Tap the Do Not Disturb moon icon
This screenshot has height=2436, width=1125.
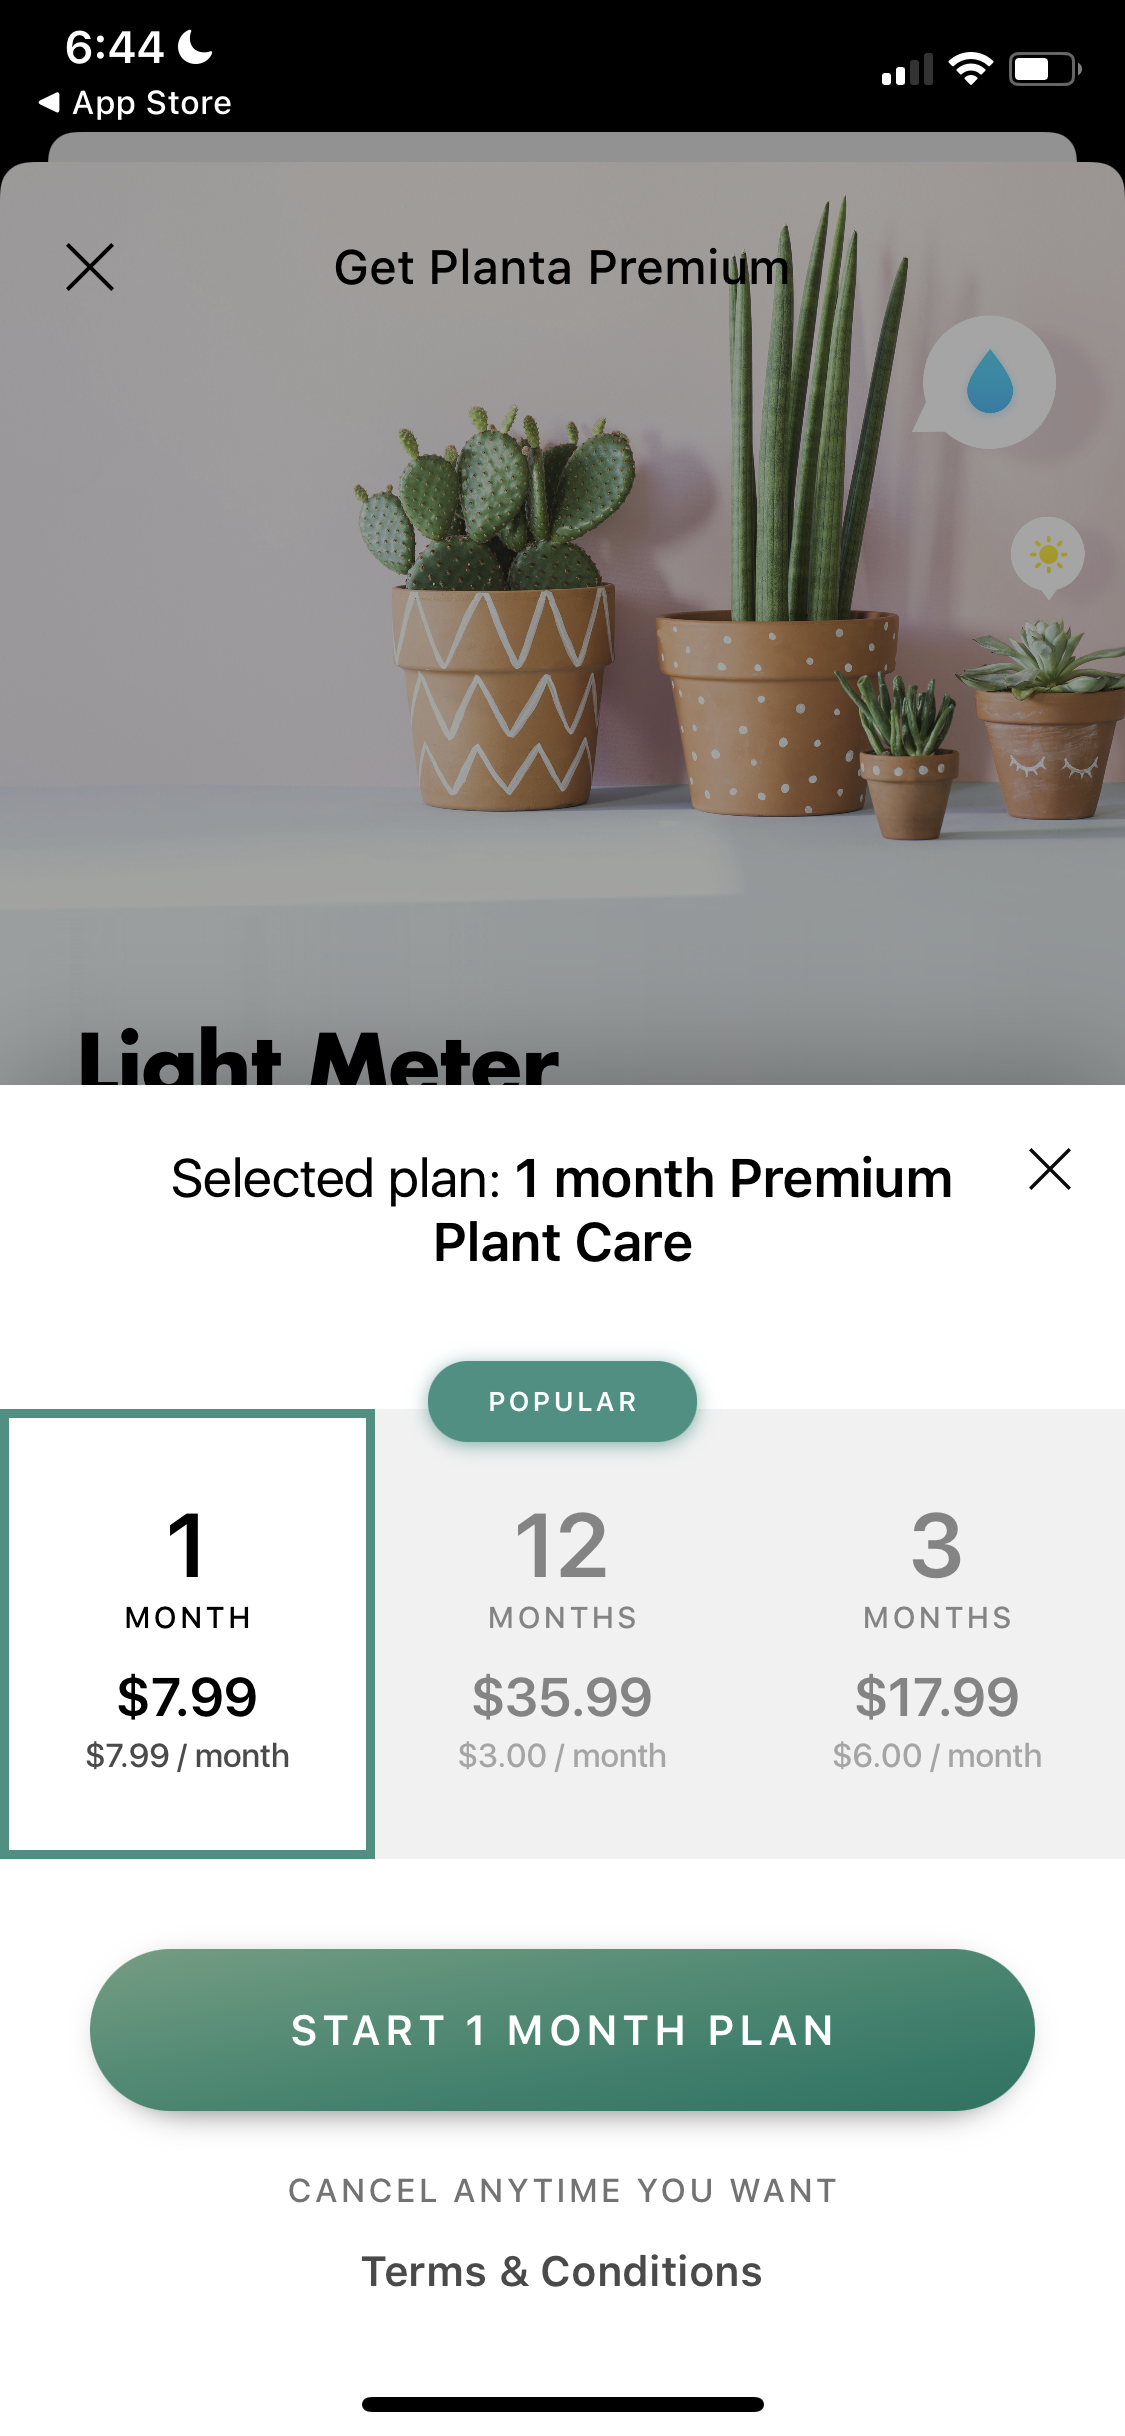click(195, 46)
